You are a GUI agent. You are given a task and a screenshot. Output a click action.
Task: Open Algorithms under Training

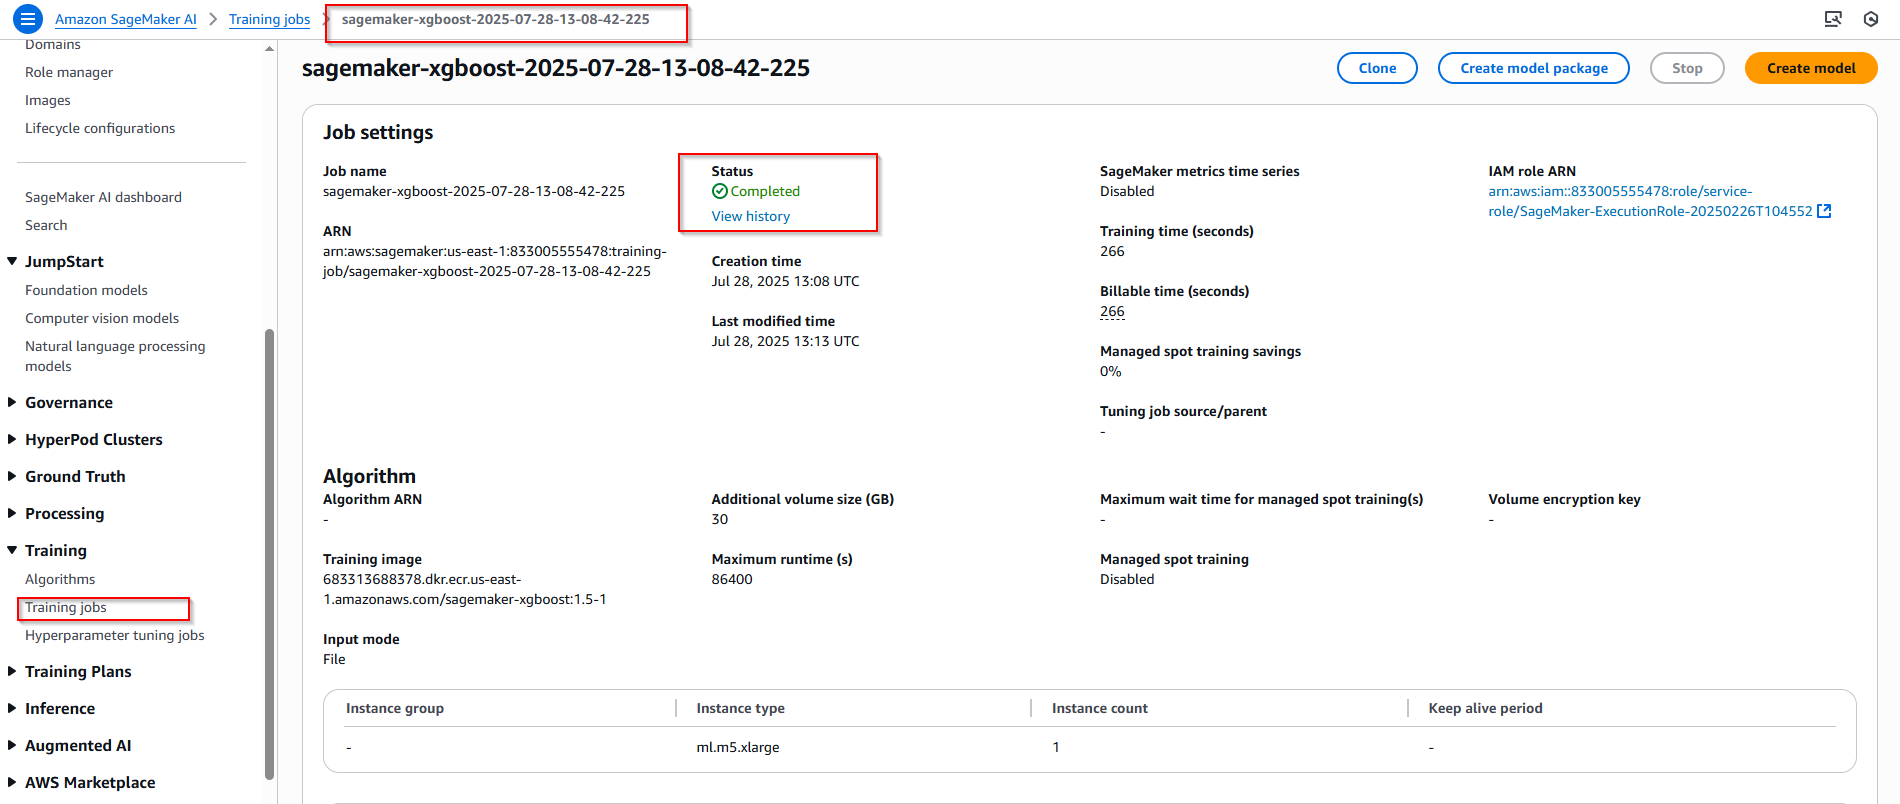(60, 579)
